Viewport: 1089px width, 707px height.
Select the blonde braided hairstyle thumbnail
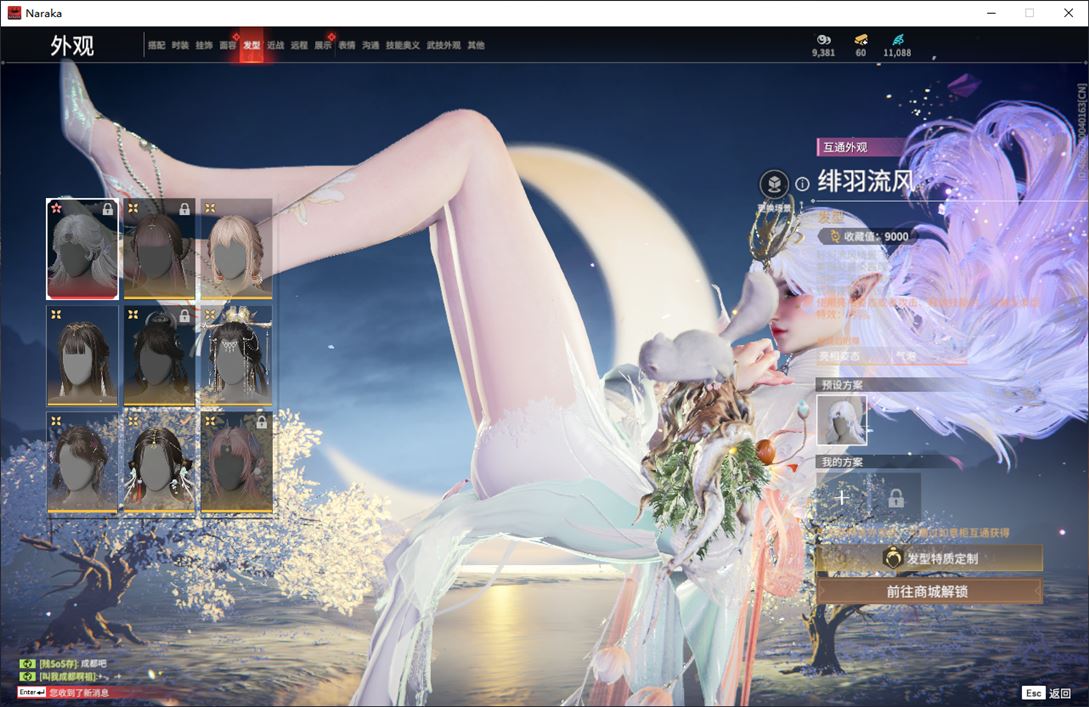(236, 249)
